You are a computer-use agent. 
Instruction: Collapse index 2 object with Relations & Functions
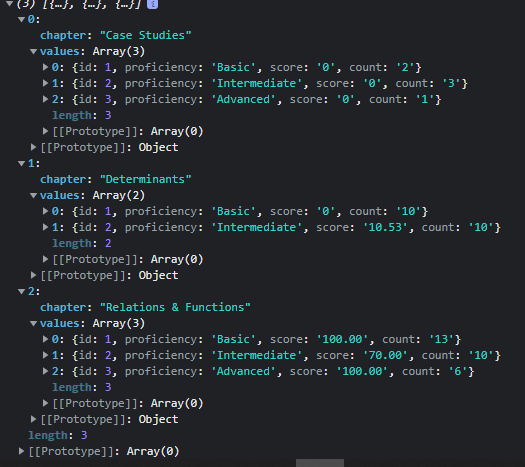click(21, 291)
